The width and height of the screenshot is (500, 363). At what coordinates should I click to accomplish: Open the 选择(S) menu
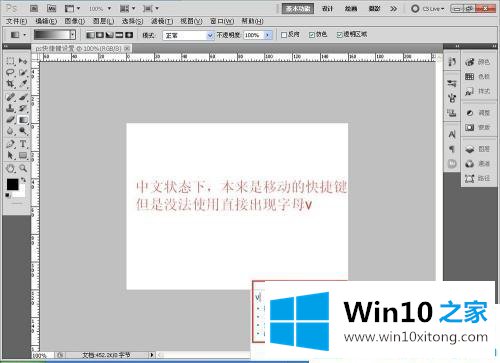pyautogui.click(x=132, y=21)
